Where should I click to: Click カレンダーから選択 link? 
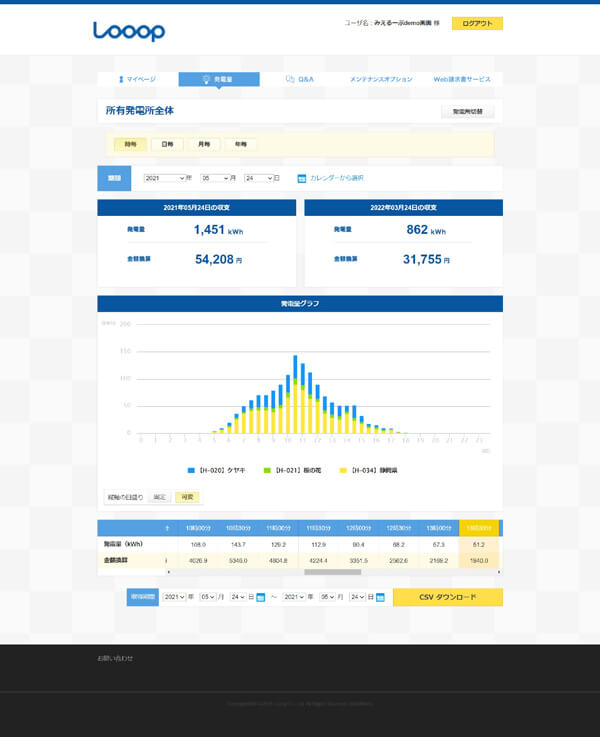(x=336, y=178)
